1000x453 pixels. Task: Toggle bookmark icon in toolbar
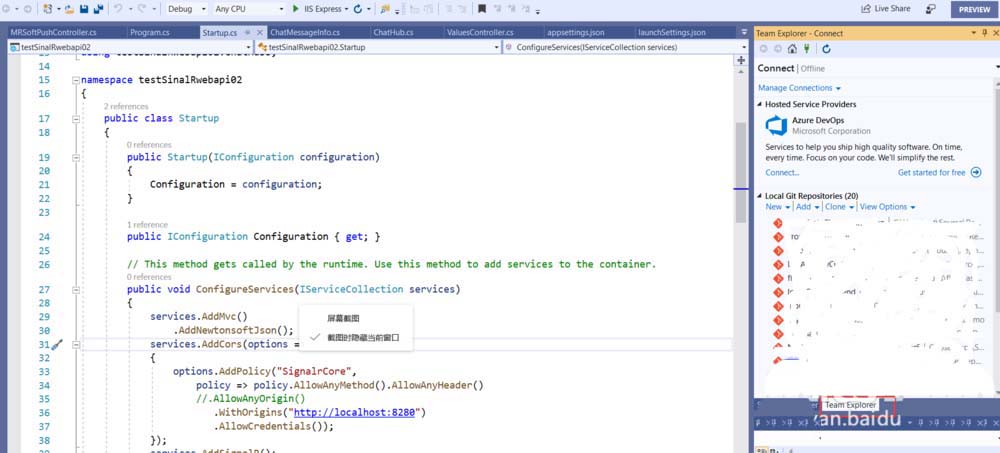(x=482, y=9)
